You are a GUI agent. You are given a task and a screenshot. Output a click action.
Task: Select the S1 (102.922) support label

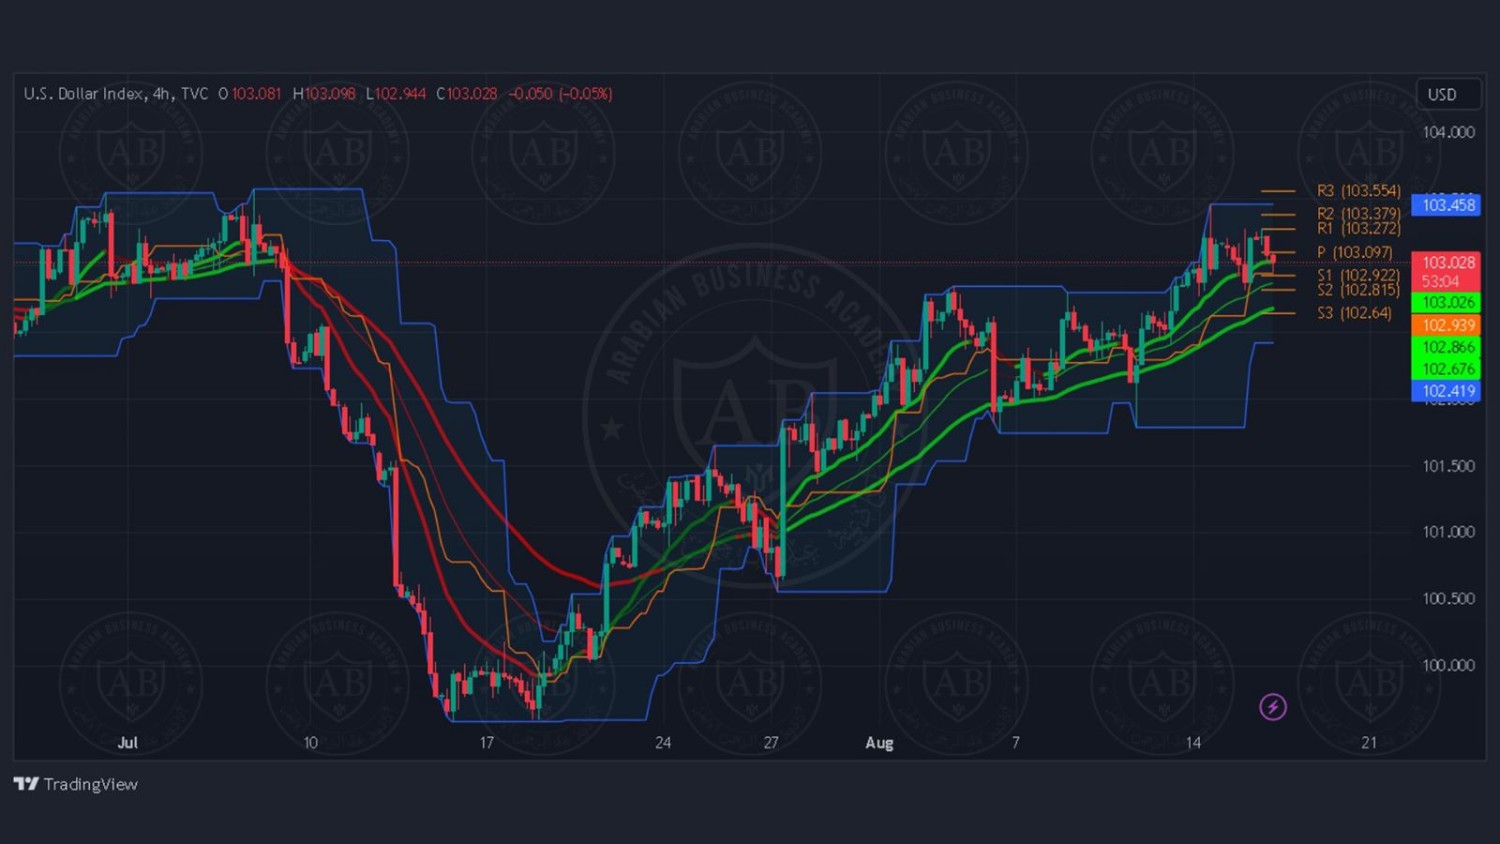1358,275
